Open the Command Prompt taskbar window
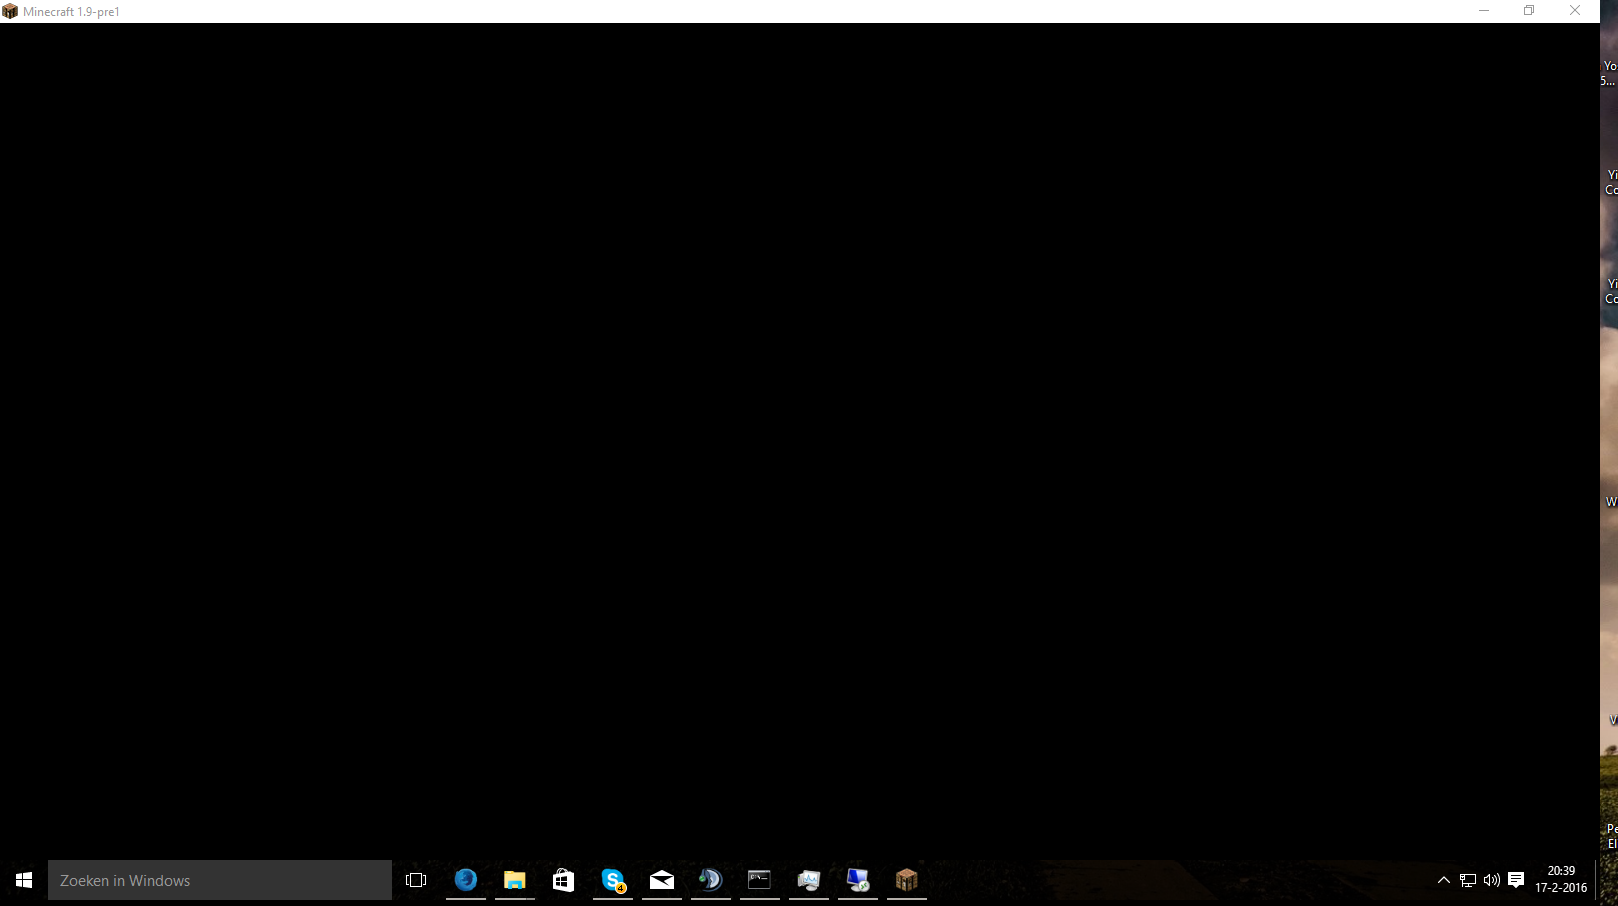This screenshot has width=1618, height=906. coord(760,880)
